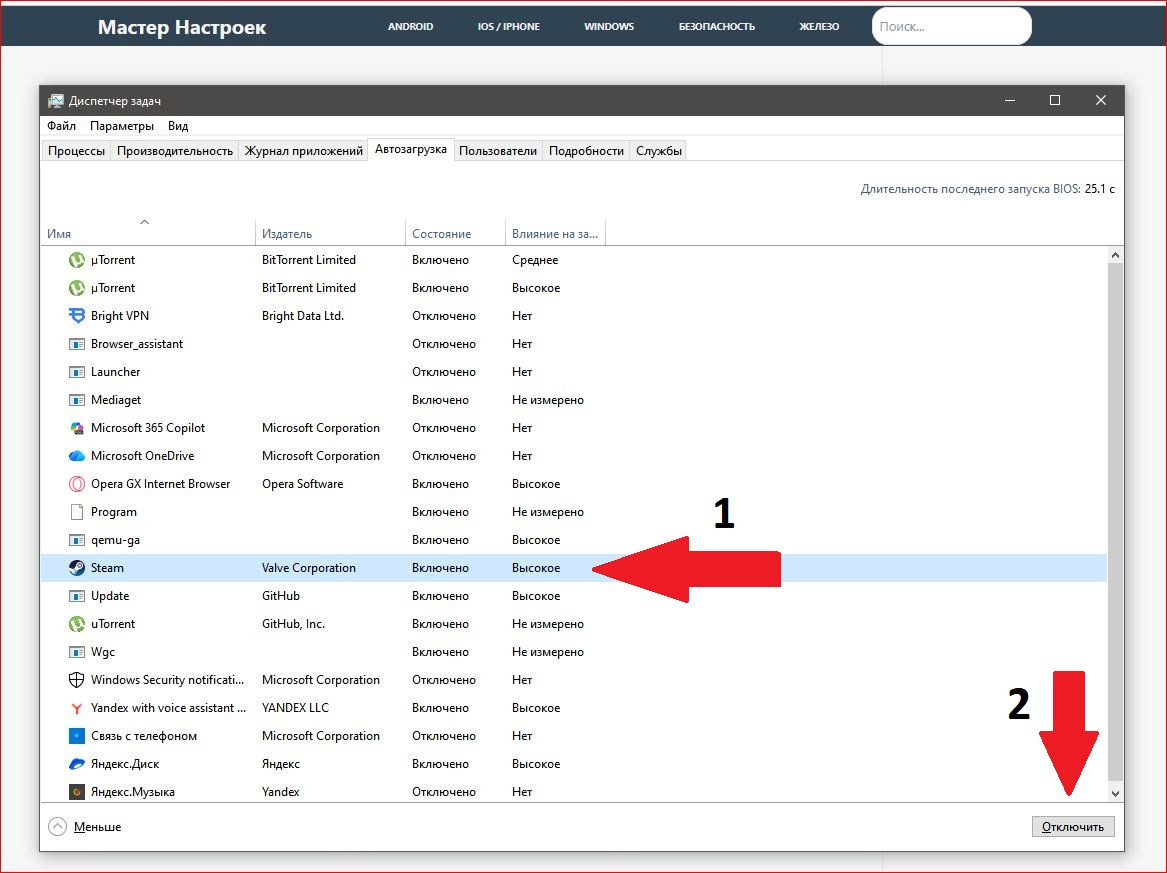This screenshot has width=1167, height=873.
Task: Open the Вид menu
Action: coord(178,126)
